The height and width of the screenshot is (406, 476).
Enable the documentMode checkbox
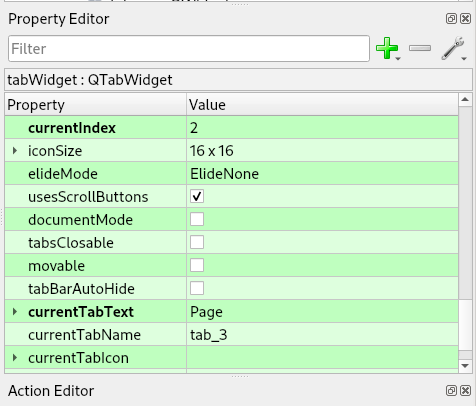tap(197, 219)
